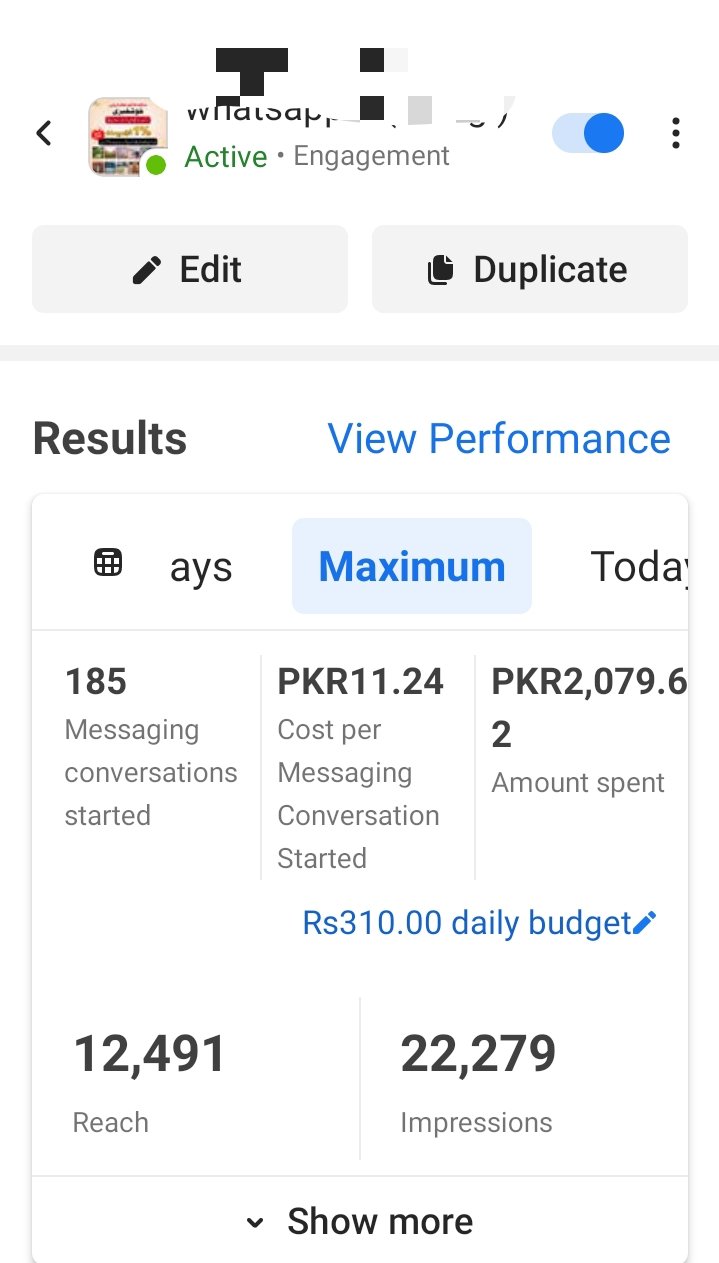Screen dimensions: 719x1263
Task: Toggle the ad active switch off
Action: point(589,133)
